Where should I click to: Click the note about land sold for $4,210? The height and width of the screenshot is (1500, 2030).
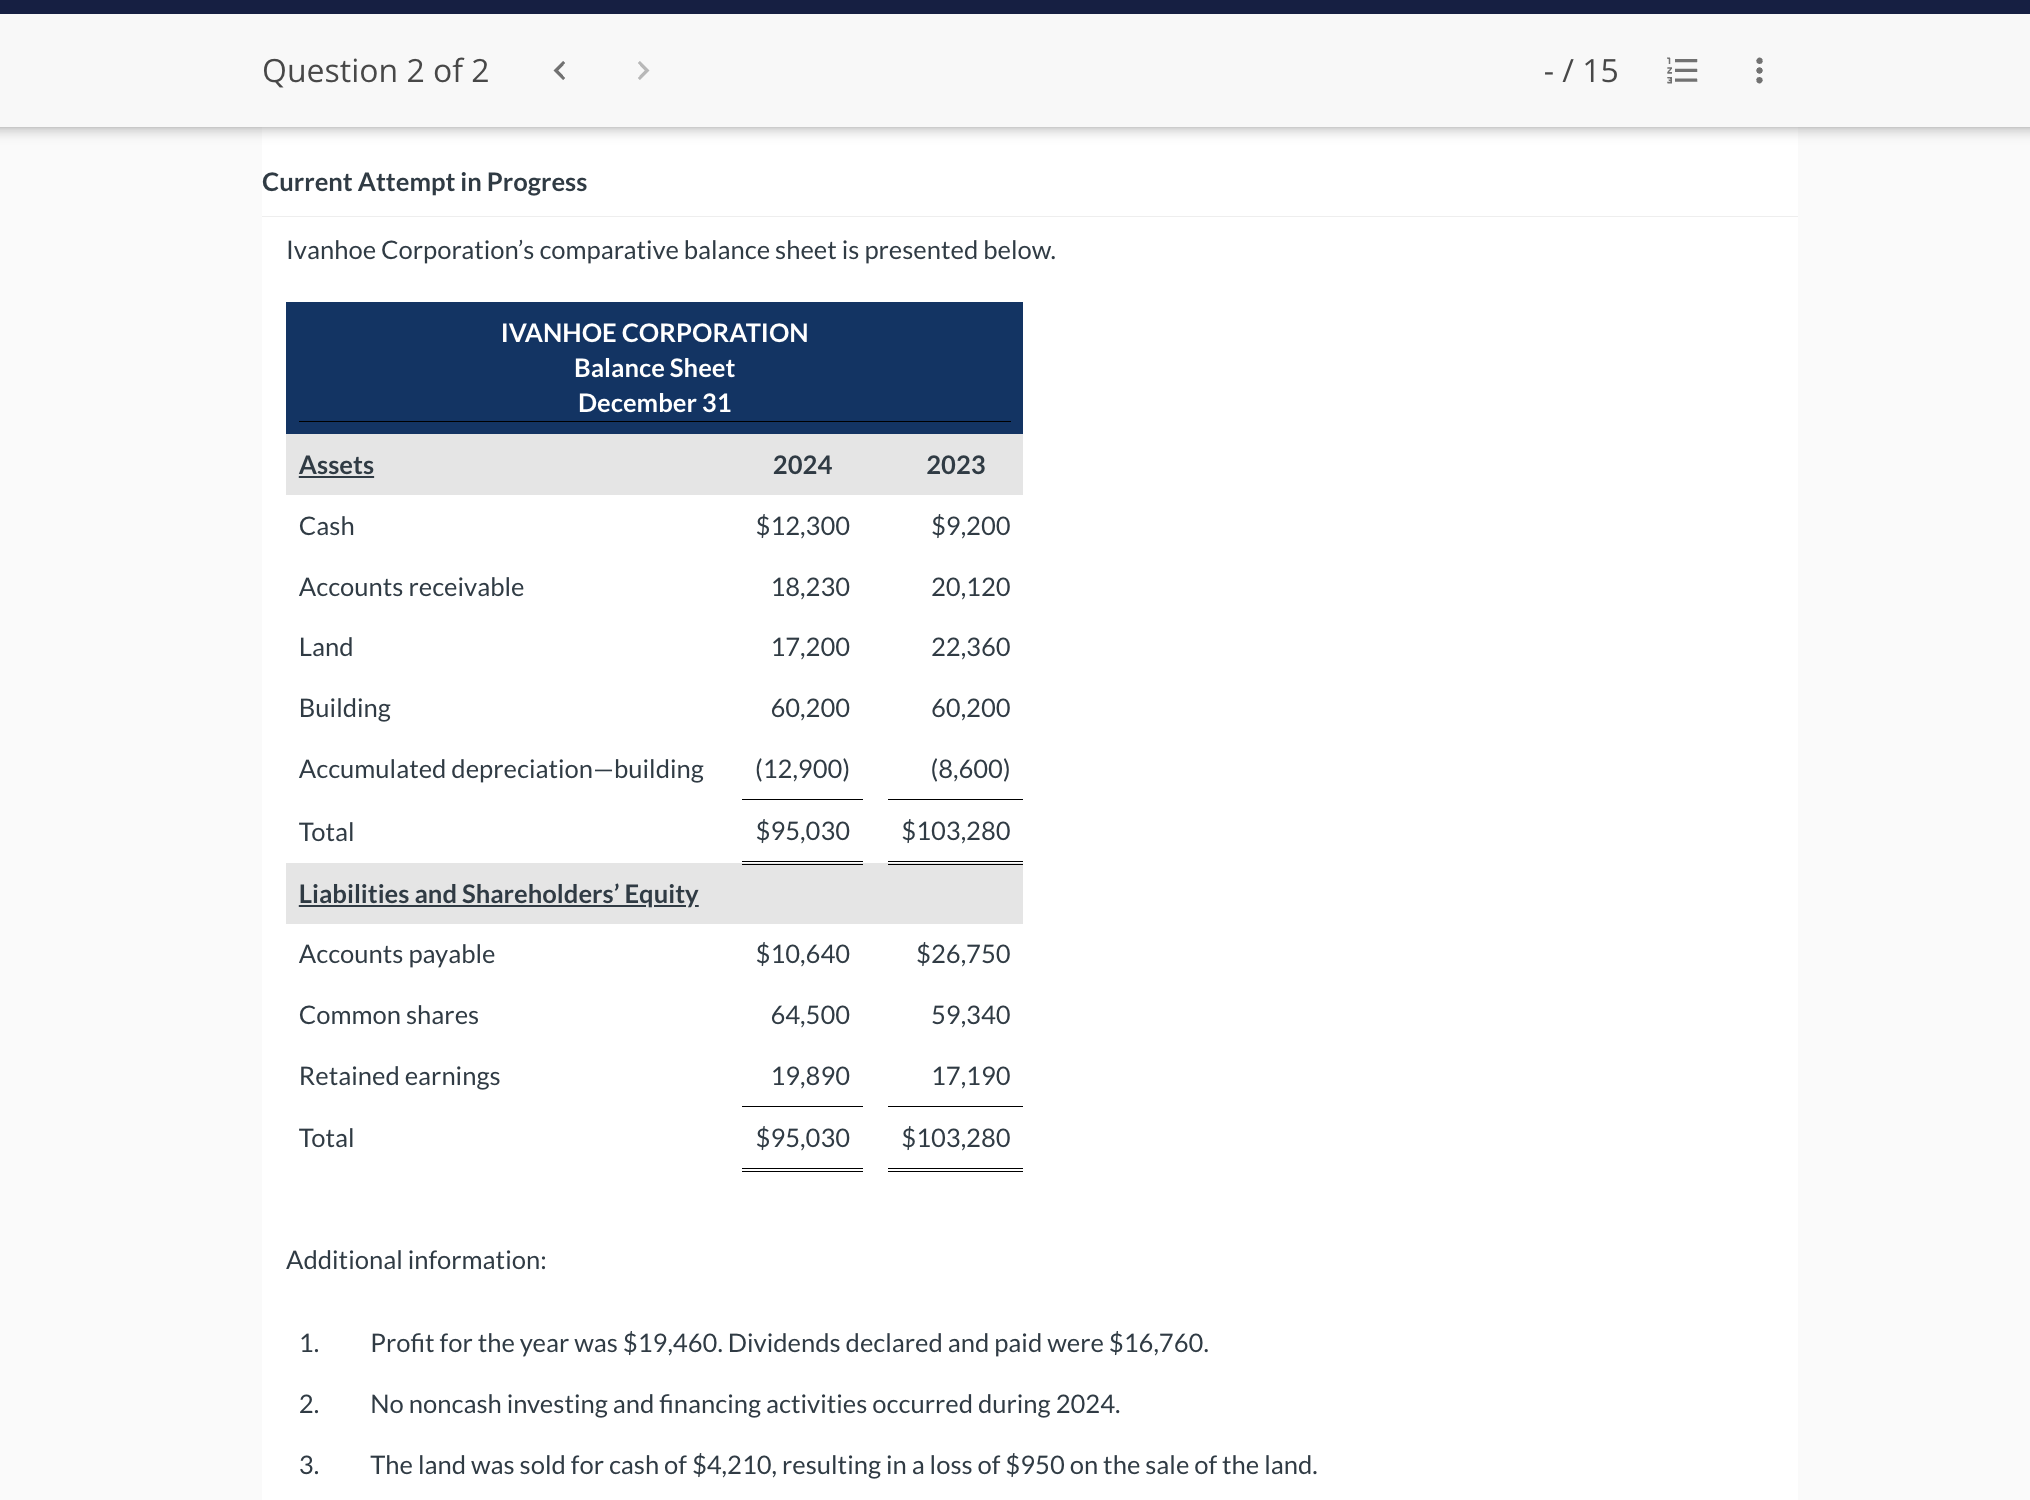(x=843, y=1464)
